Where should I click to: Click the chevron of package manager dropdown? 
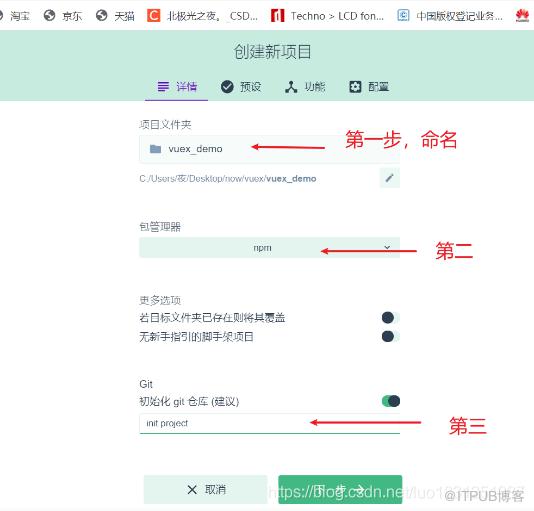[x=387, y=247]
